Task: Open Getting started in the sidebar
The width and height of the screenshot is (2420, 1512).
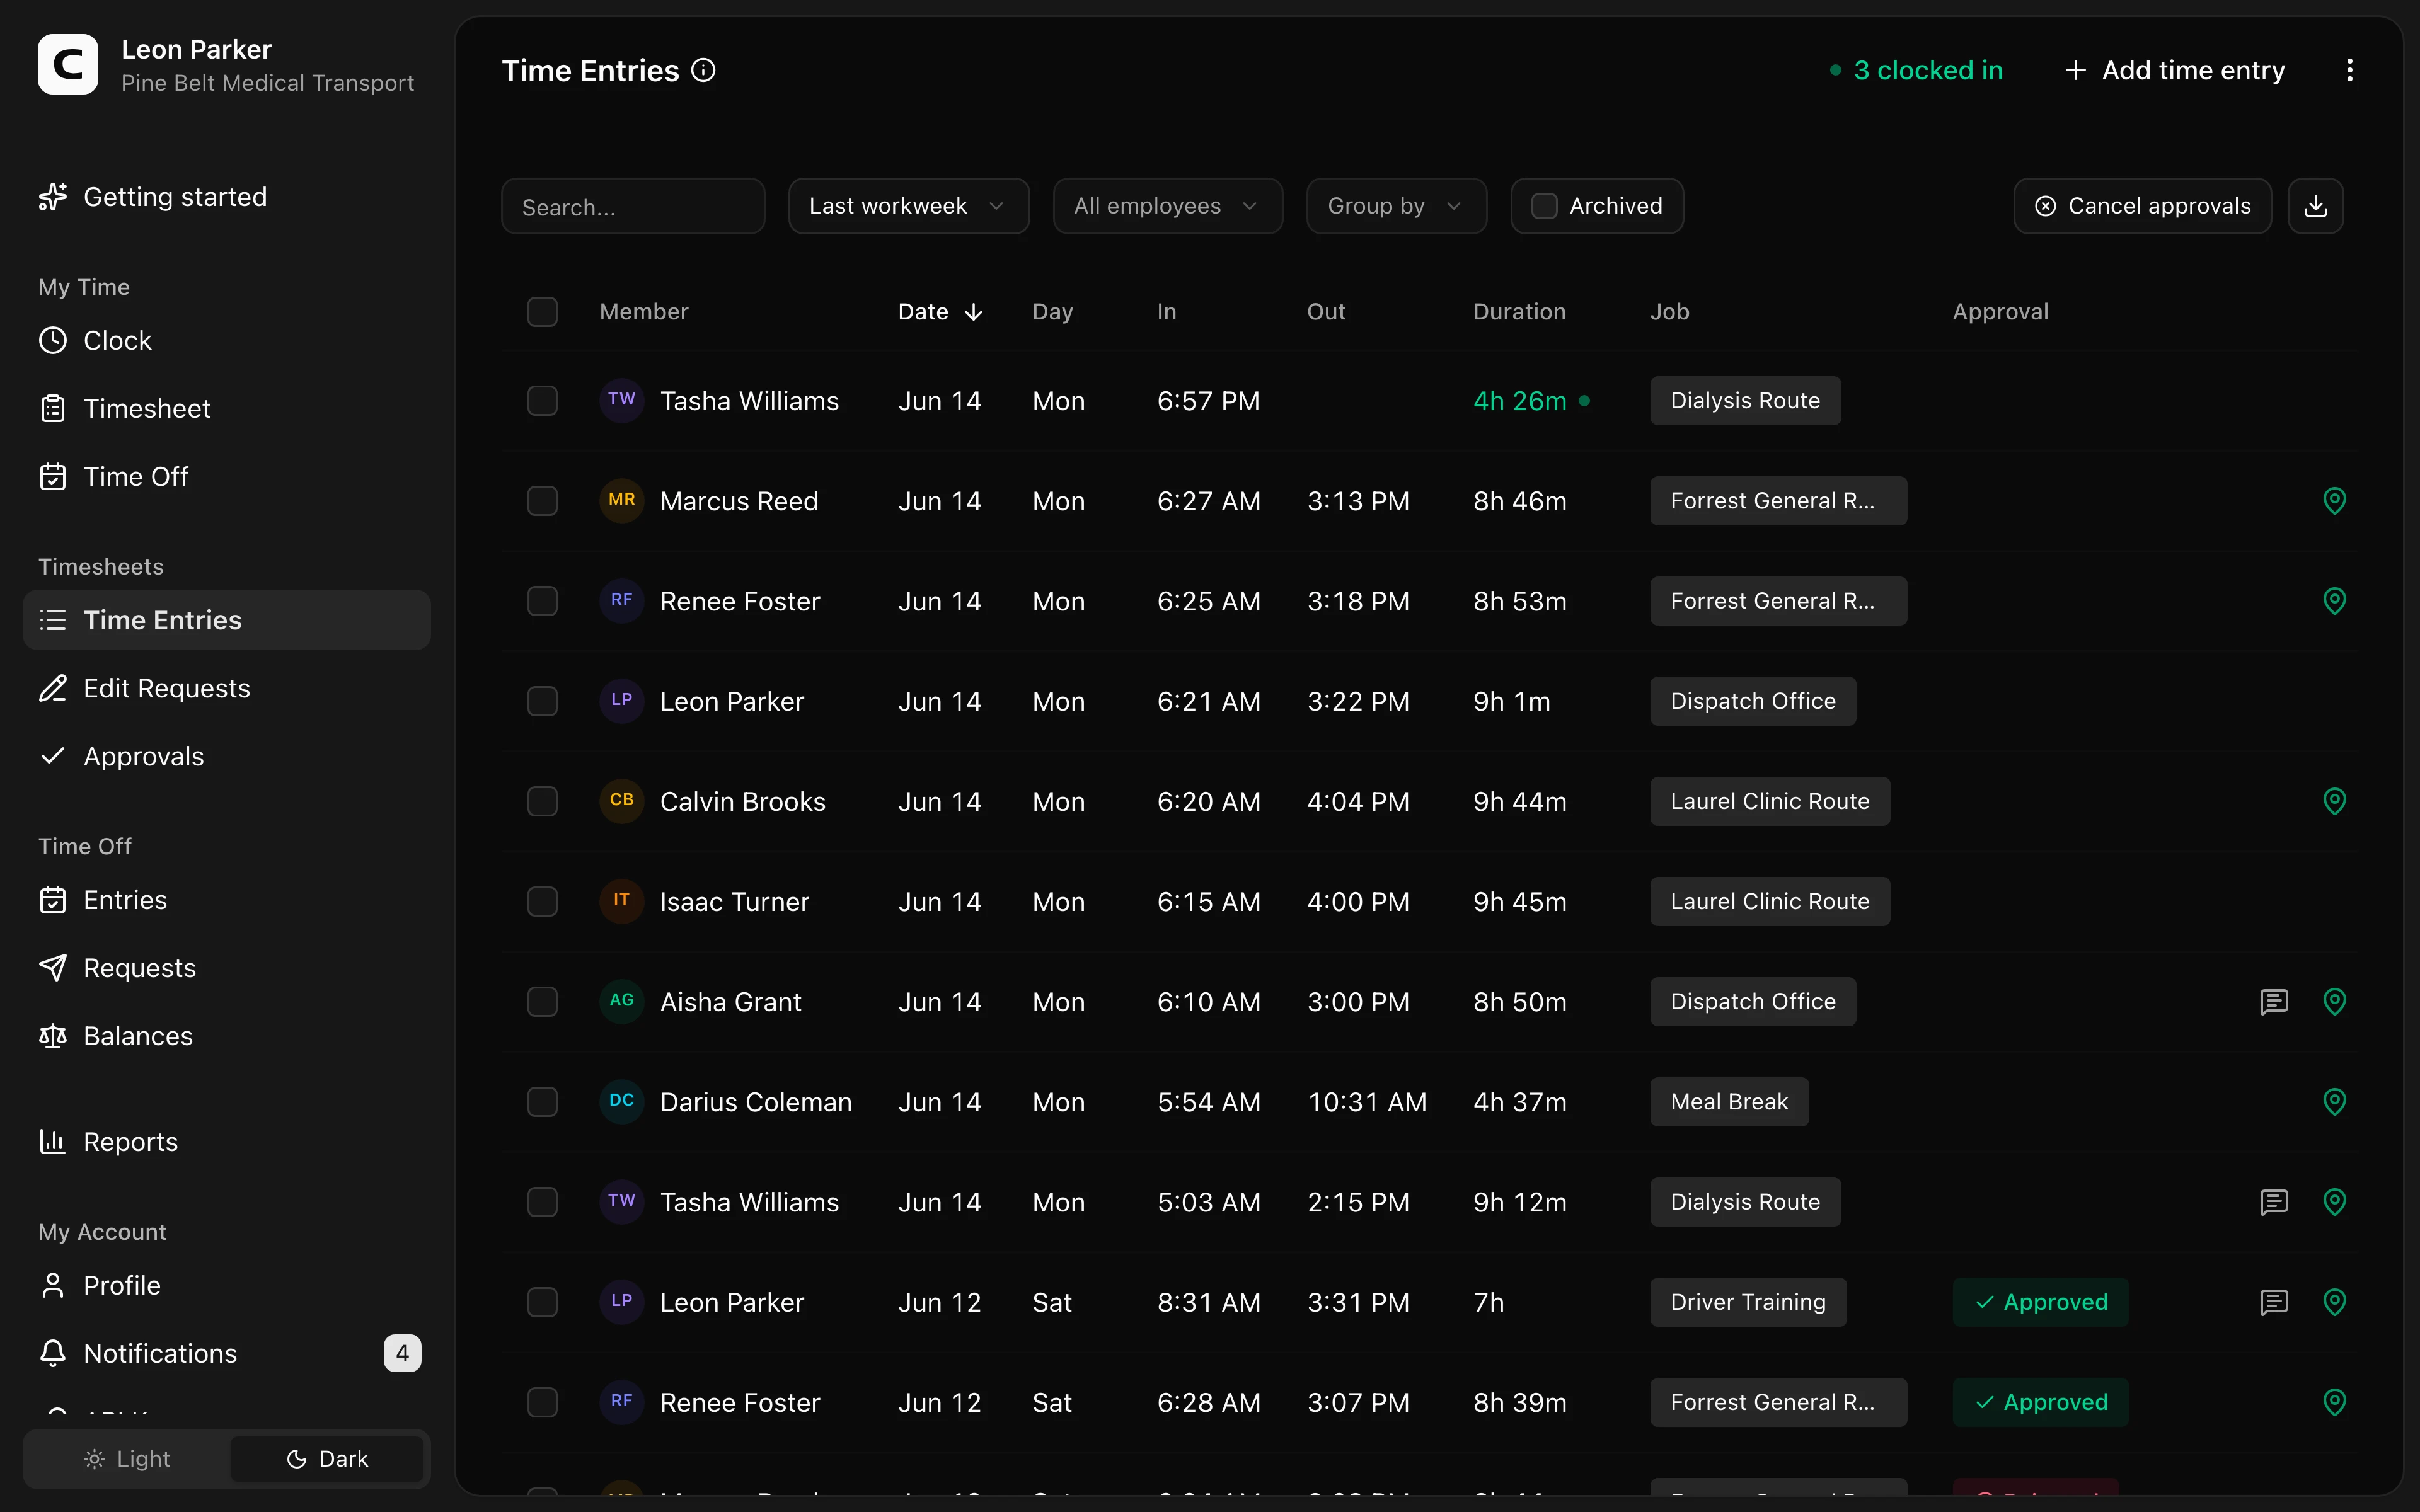Action: (x=226, y=197)
